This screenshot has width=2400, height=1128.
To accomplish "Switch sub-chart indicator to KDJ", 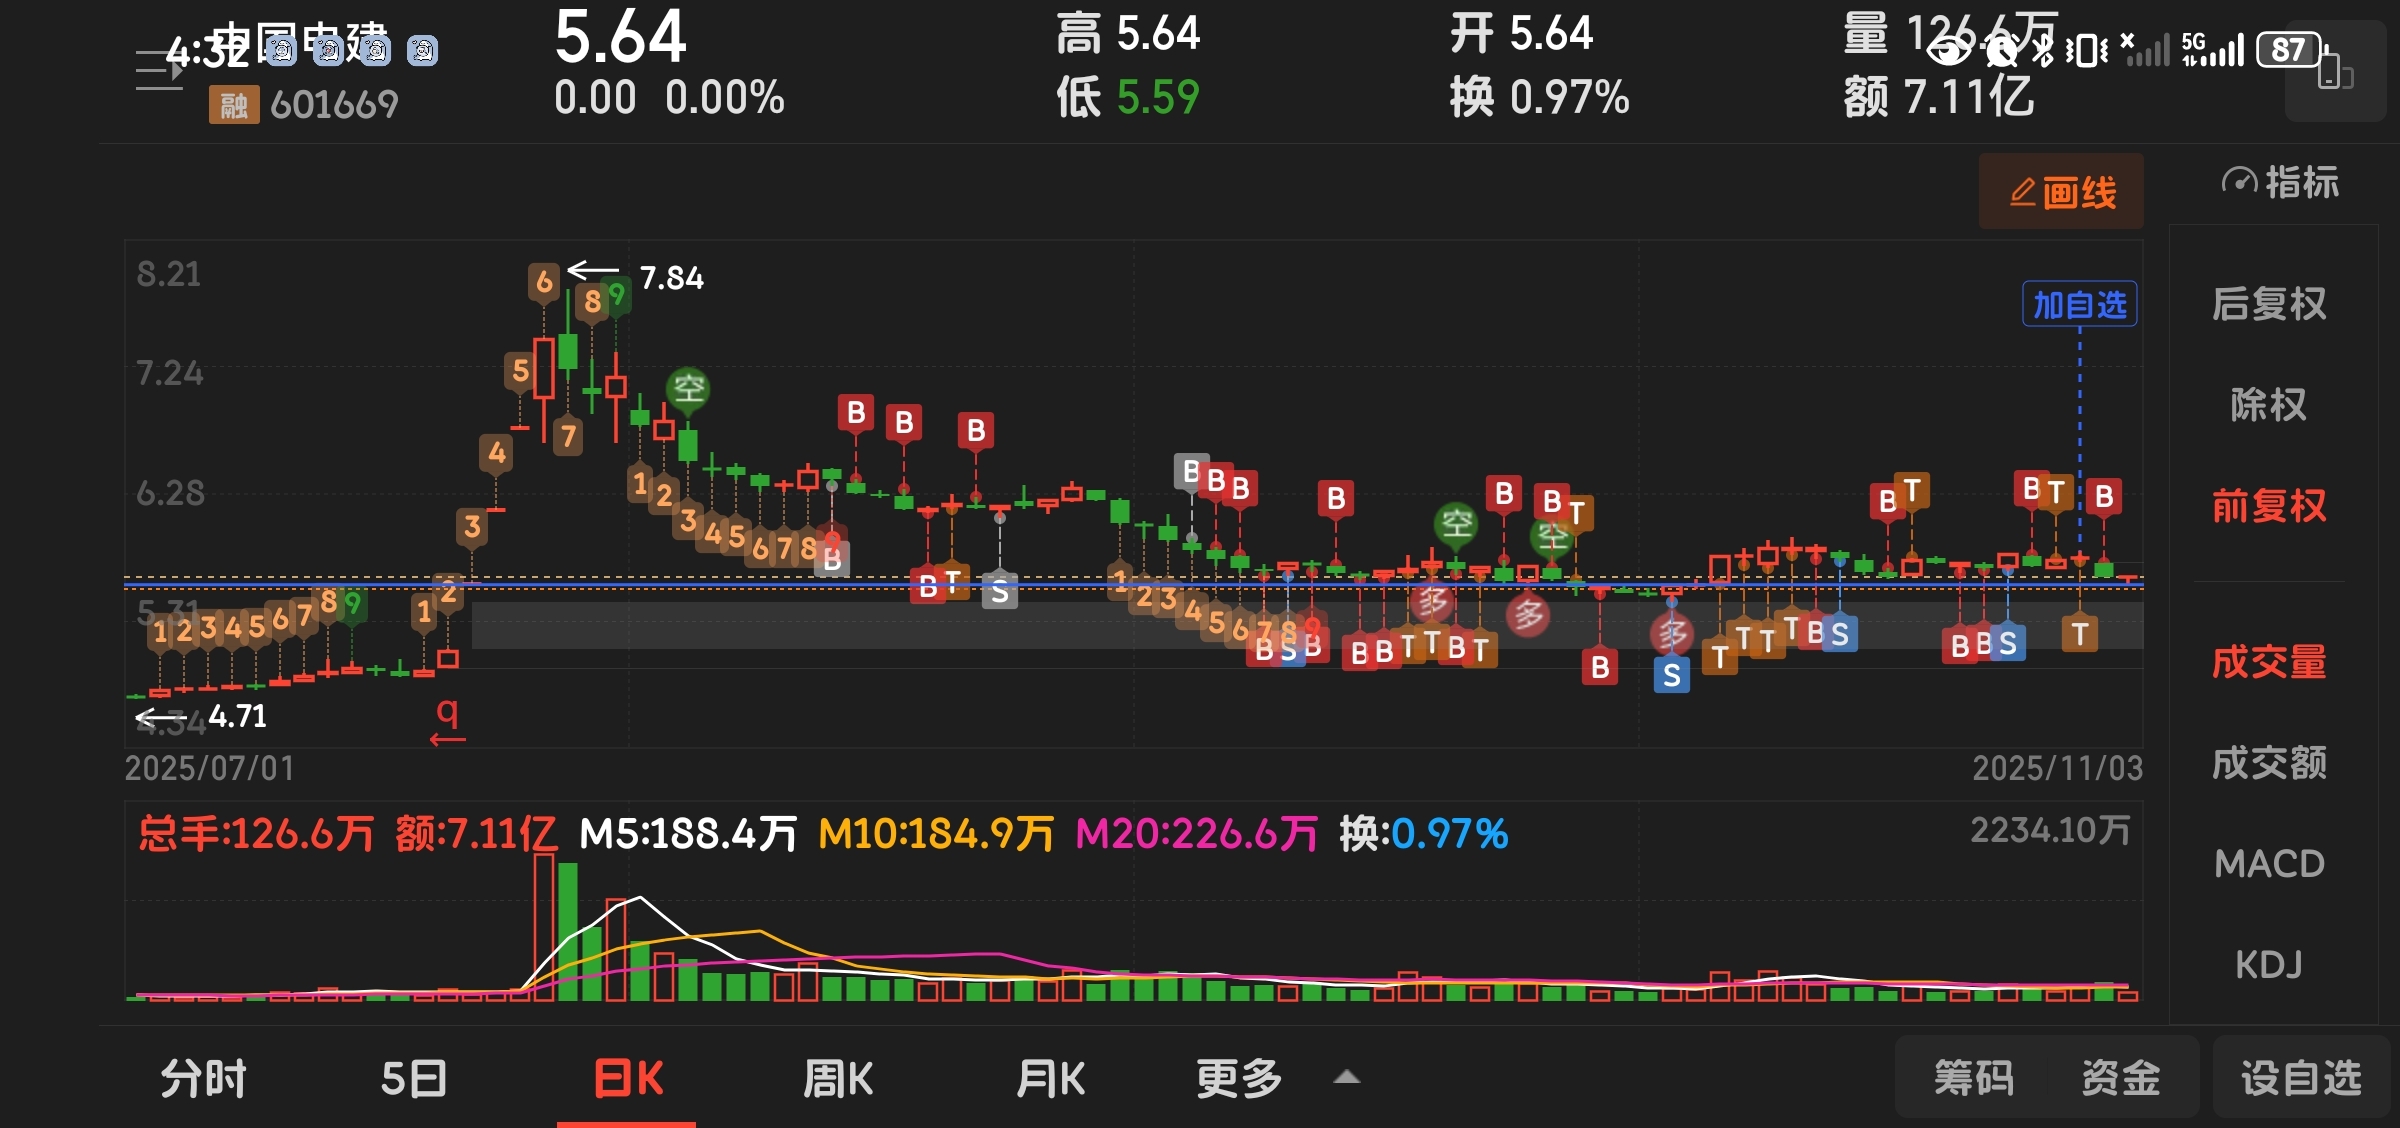I will point(2268,964).
